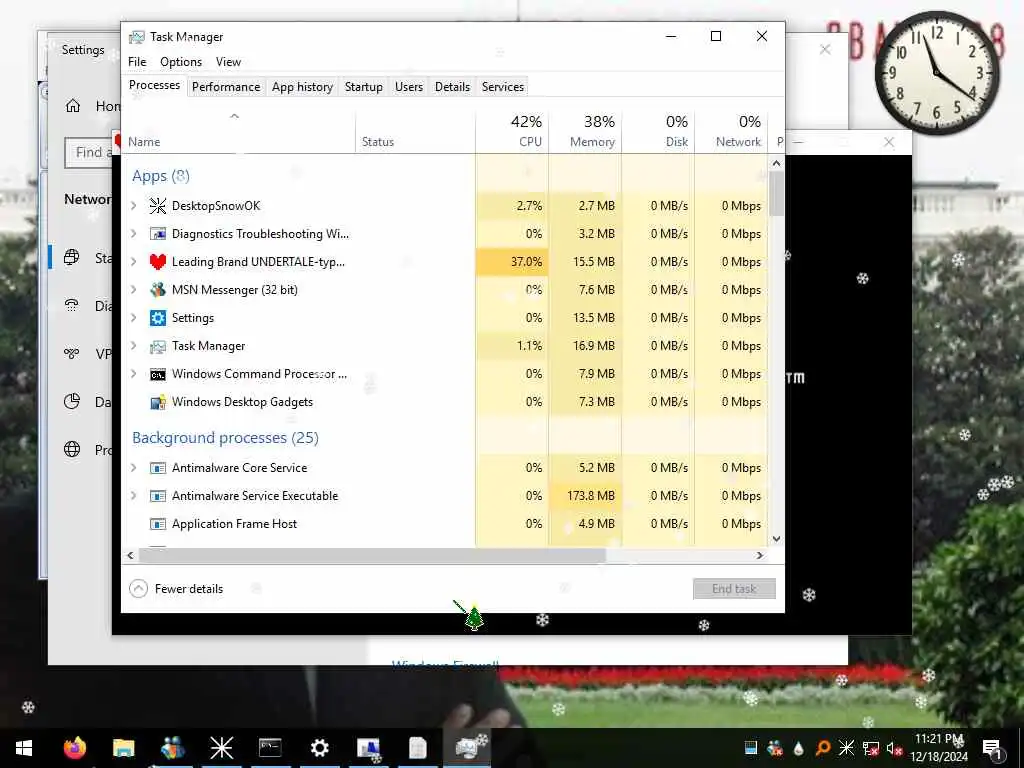Open Firefox from the taskbar
This screenshot has height=768, width=1024.
75,748
